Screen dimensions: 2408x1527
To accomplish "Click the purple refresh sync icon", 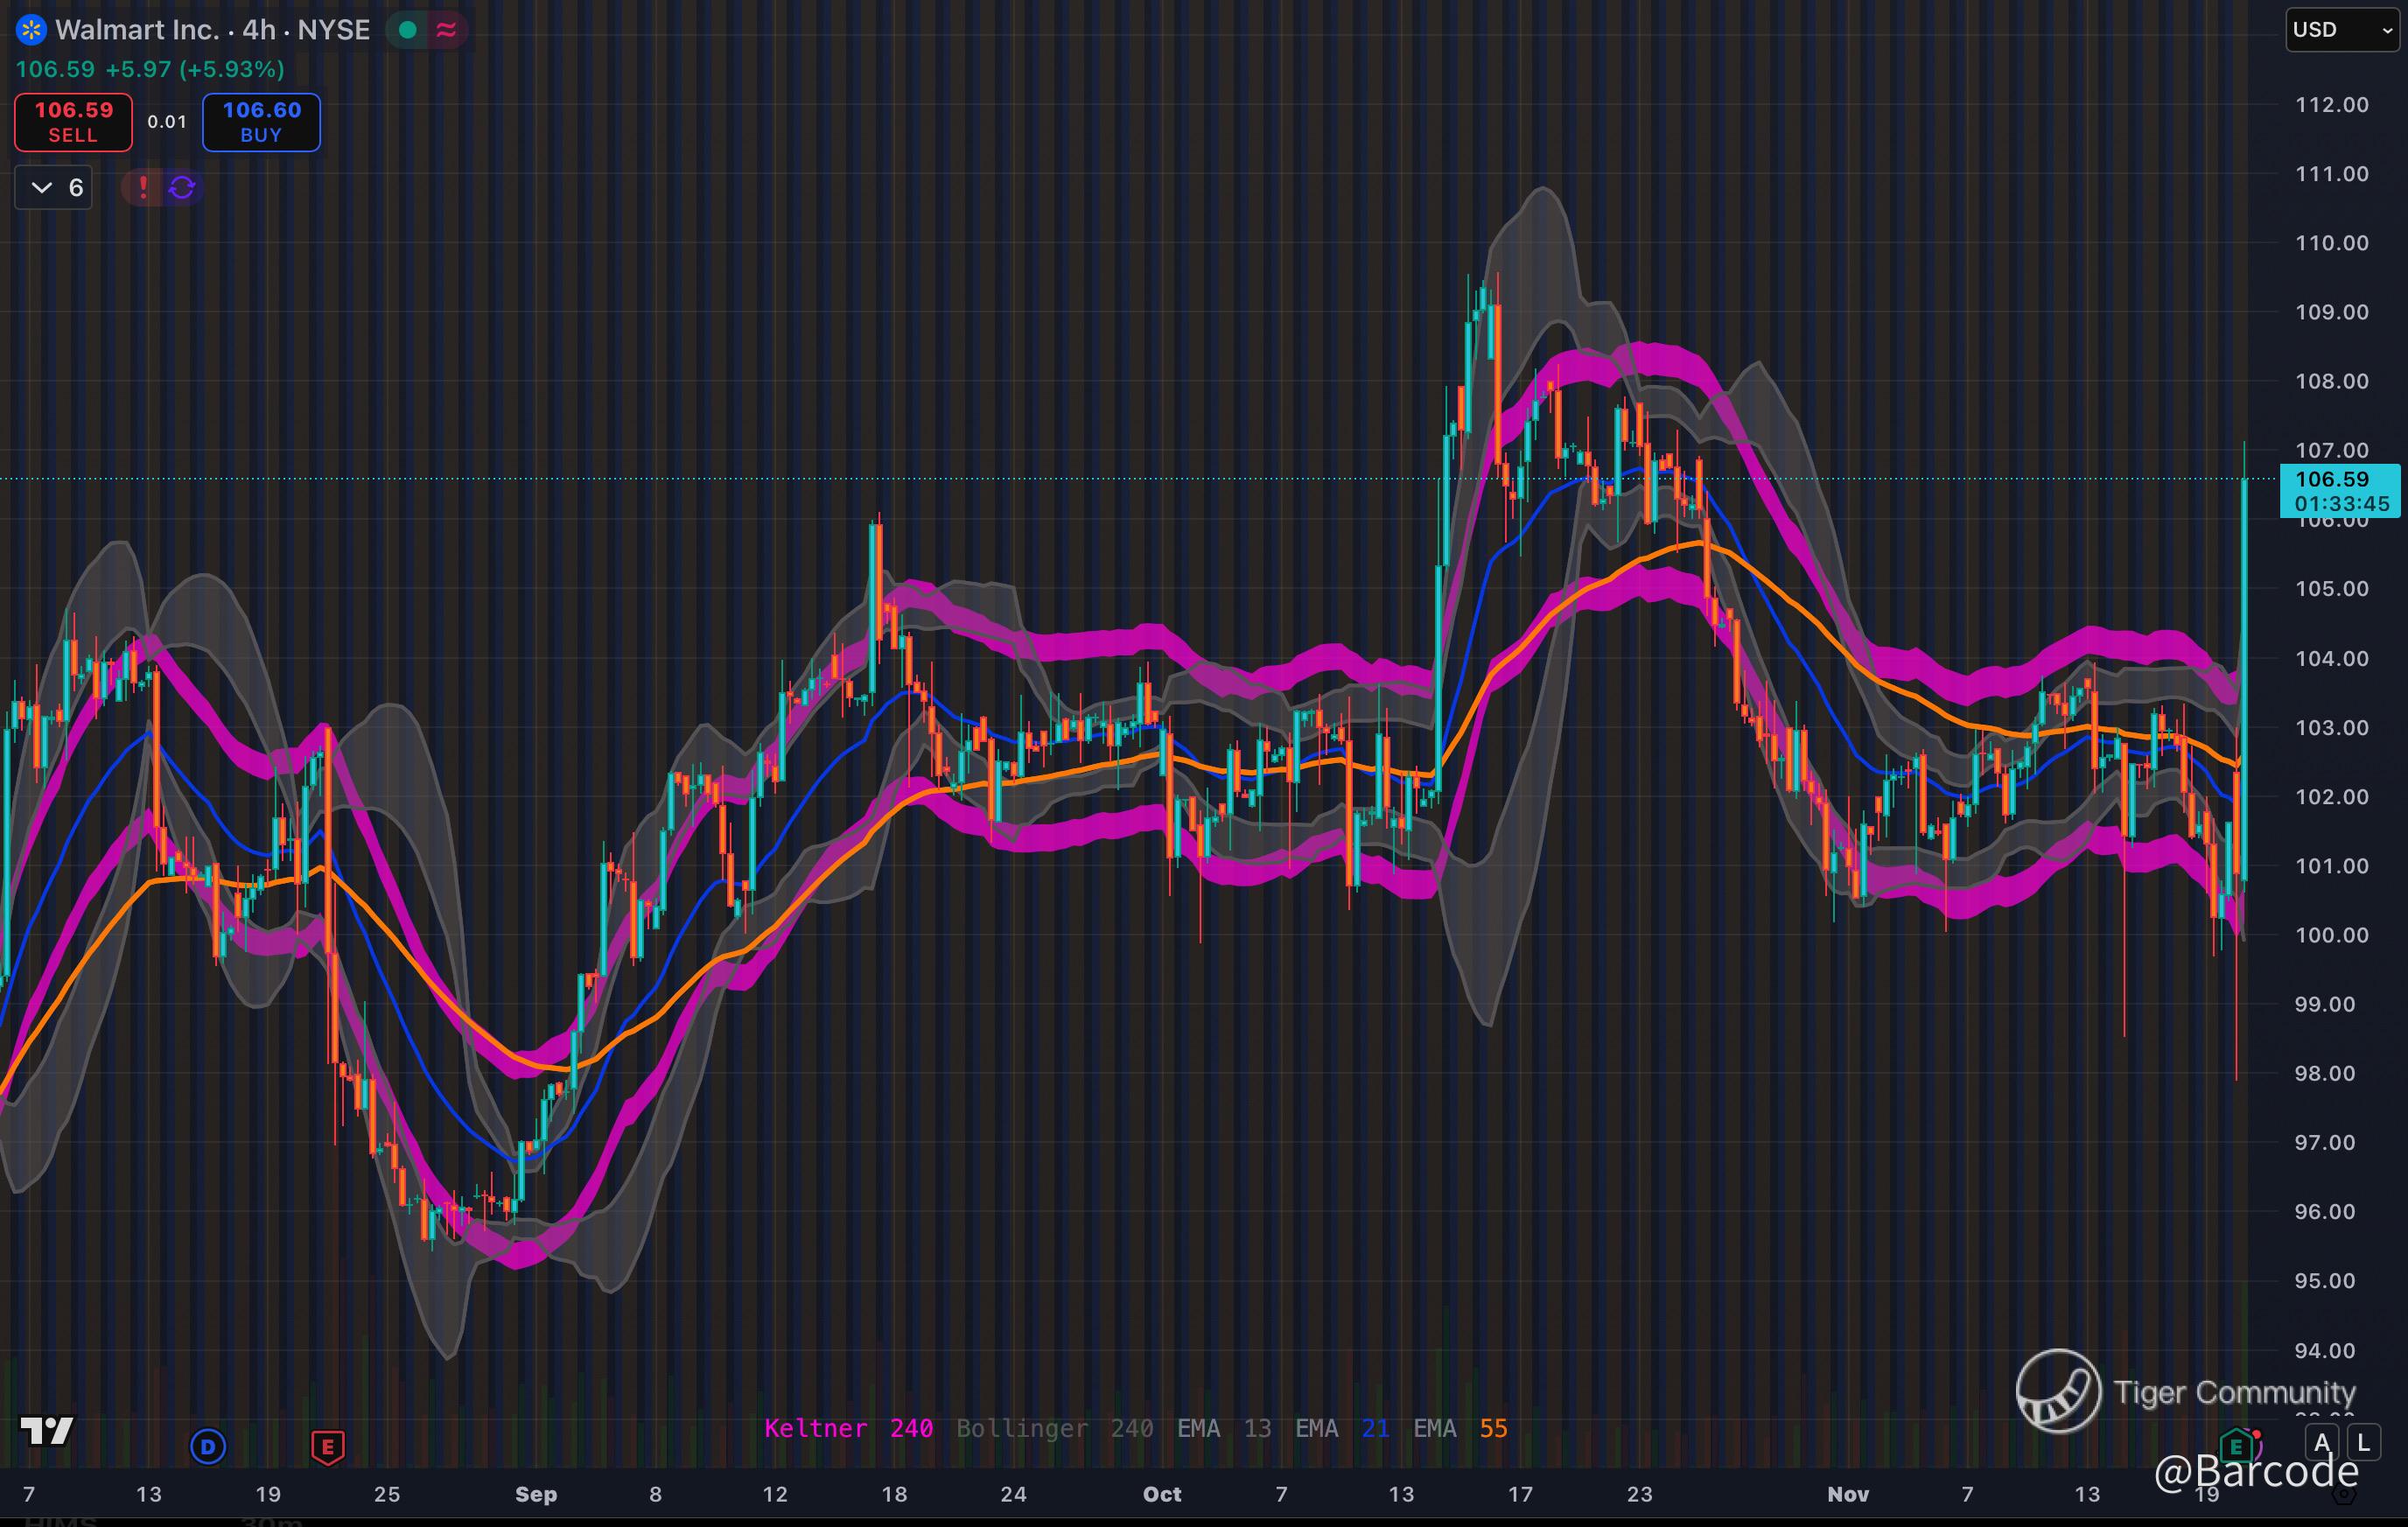I will (x=182, y=187).
